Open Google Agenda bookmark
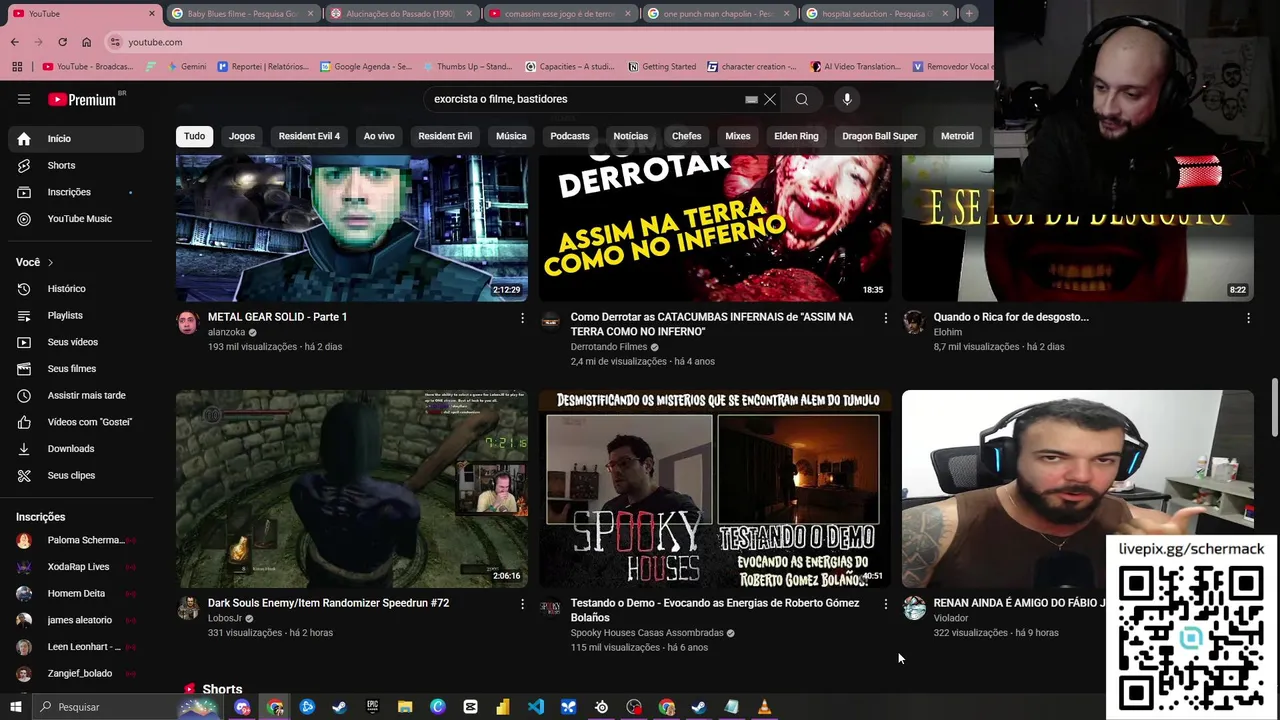Viewport: 1280px width, 720px height. point(366,67)
